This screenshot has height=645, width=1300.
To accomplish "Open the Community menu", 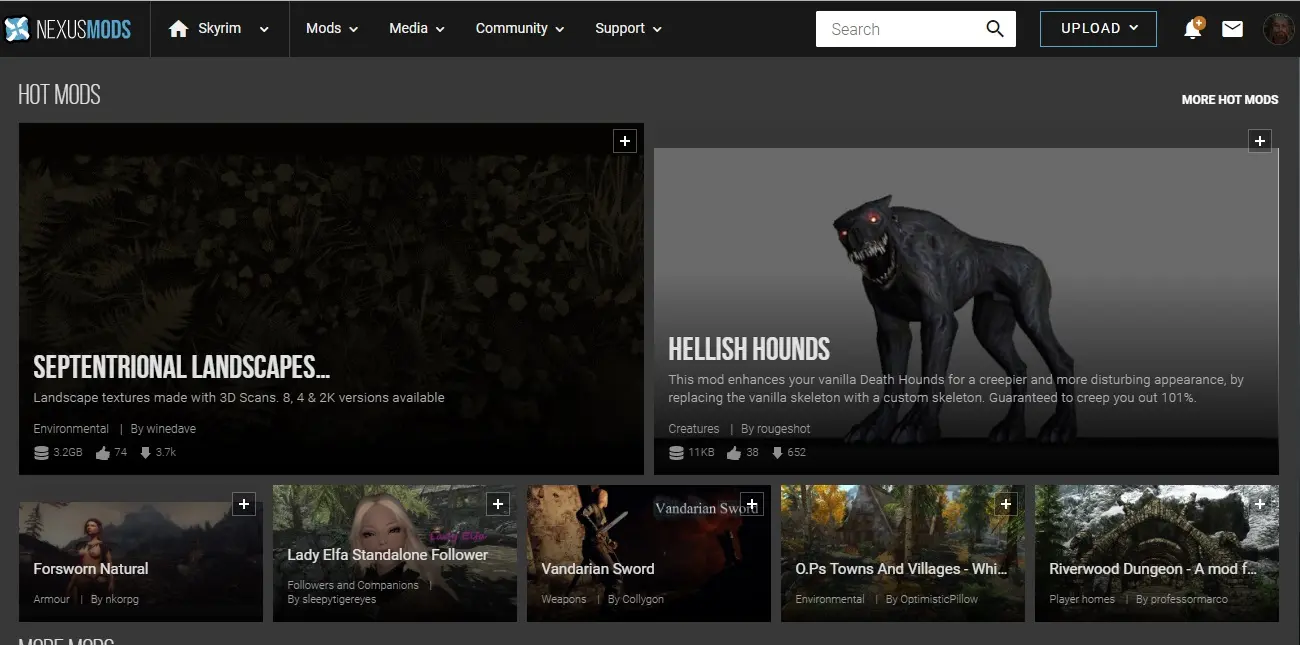I will tap(520, 29).
